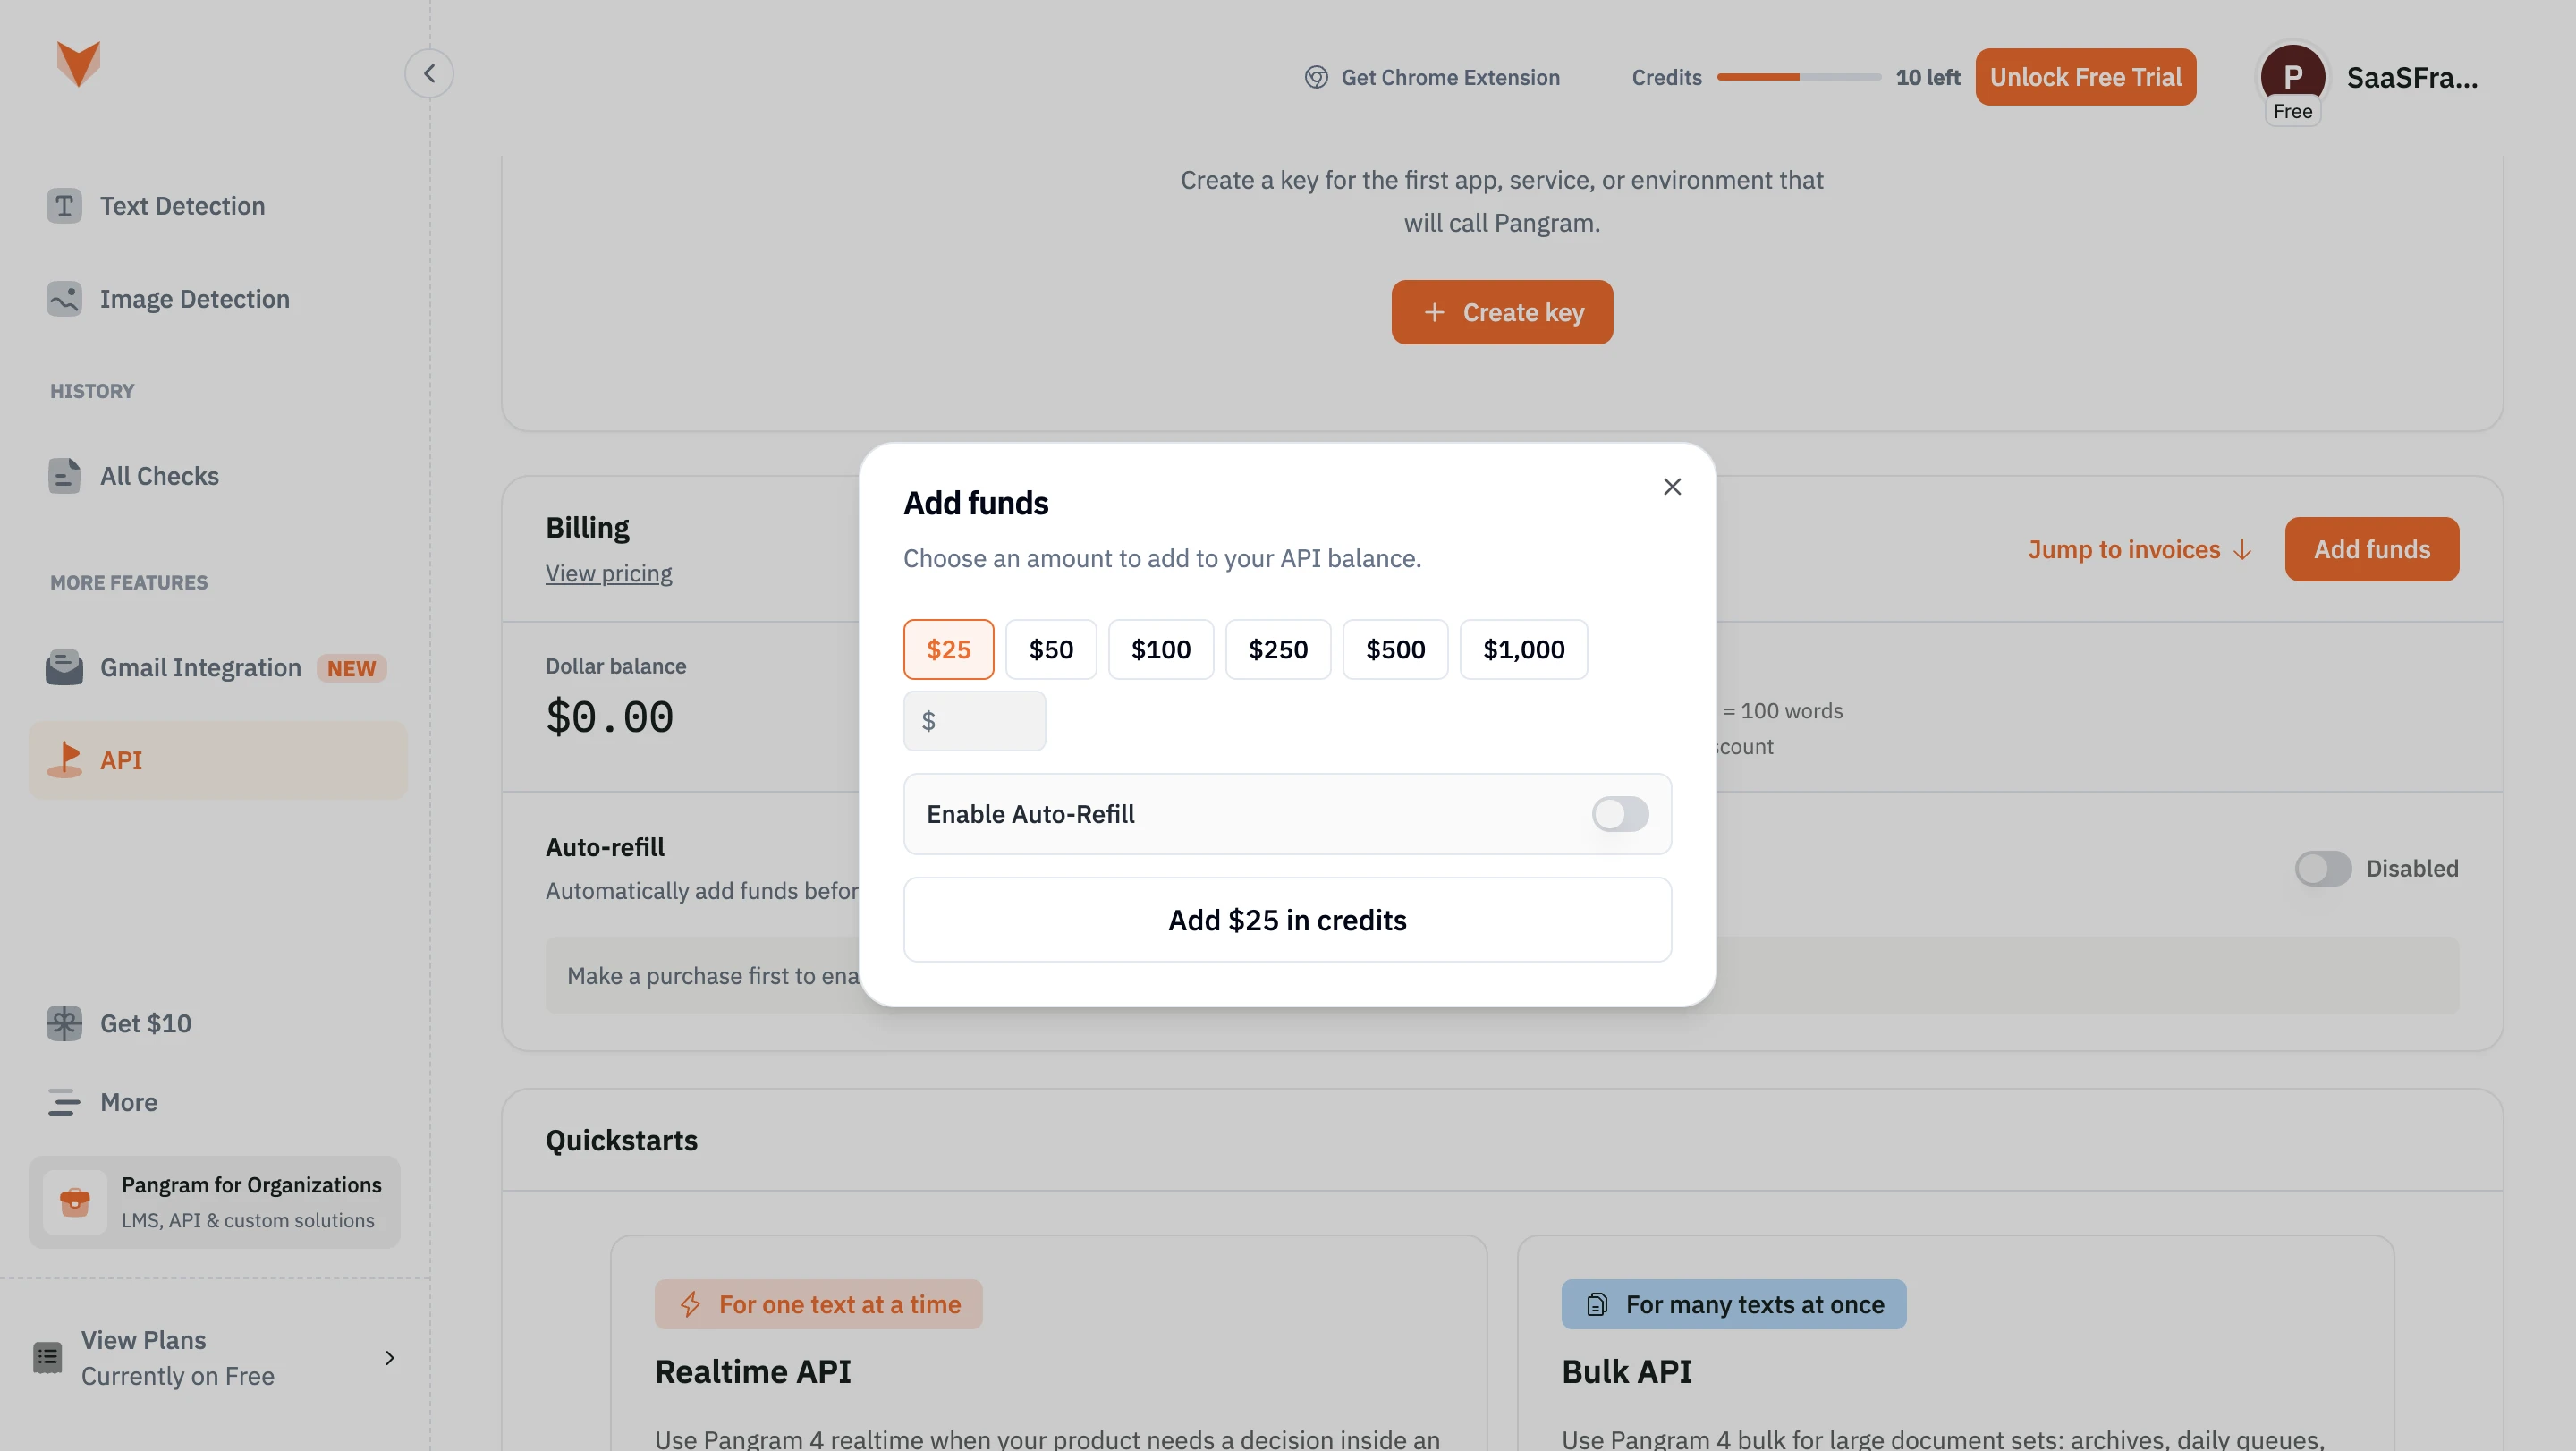Select the $100 amount option
Image resolution: width=2576 pixels, height=1451 pixels.
tap(1160, 649)
